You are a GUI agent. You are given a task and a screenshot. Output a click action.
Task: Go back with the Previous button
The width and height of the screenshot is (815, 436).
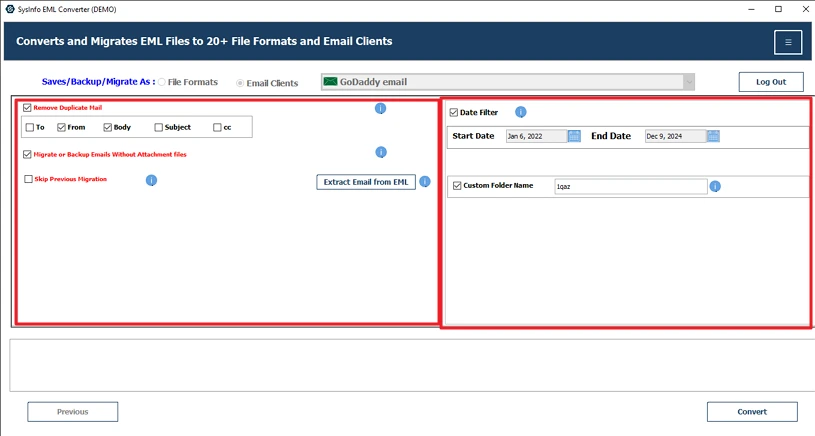(73, 412)
